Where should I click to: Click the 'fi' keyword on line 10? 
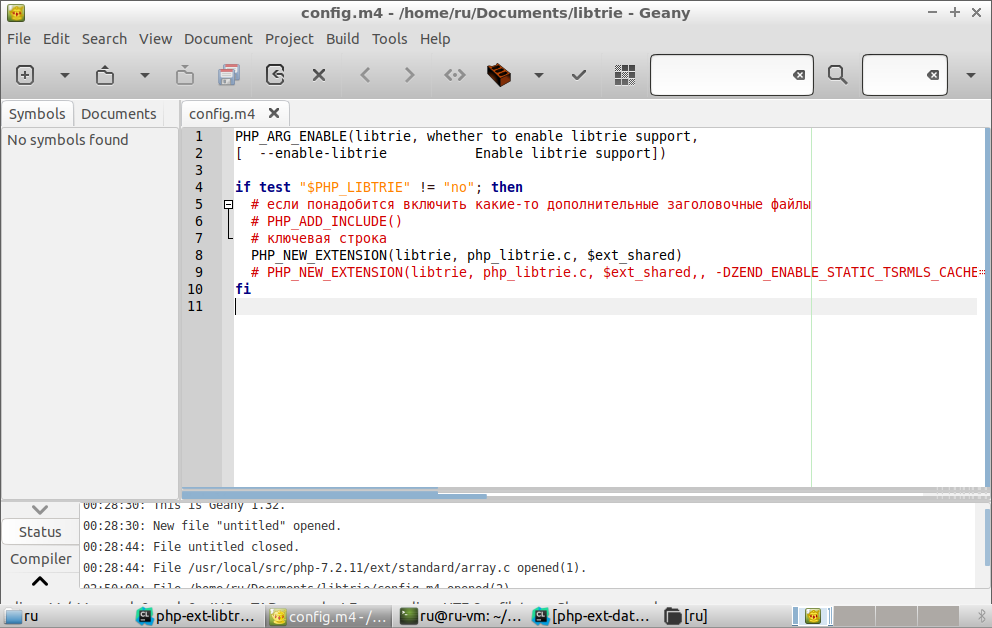pyautogui.click(x=243, y=289)
